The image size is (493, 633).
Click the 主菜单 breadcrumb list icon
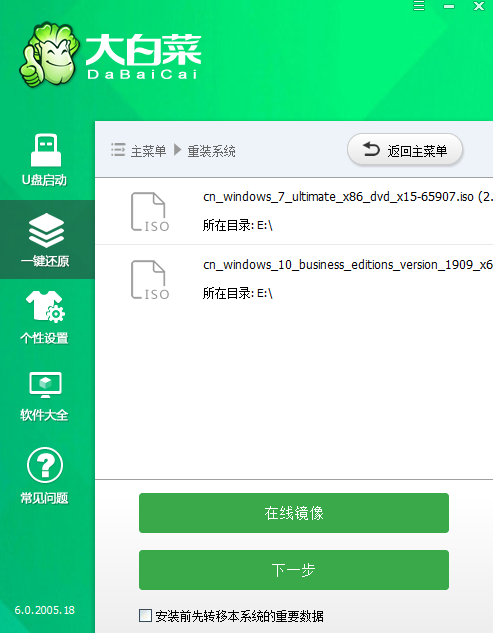pos(118,150)
